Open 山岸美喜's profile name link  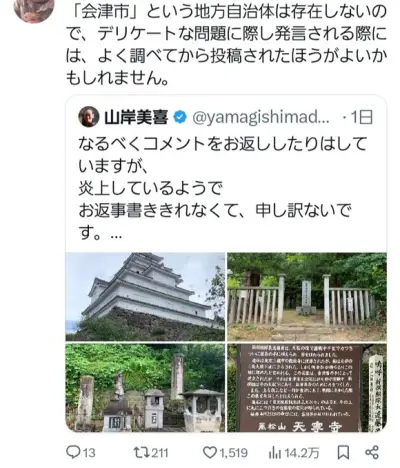136,117
